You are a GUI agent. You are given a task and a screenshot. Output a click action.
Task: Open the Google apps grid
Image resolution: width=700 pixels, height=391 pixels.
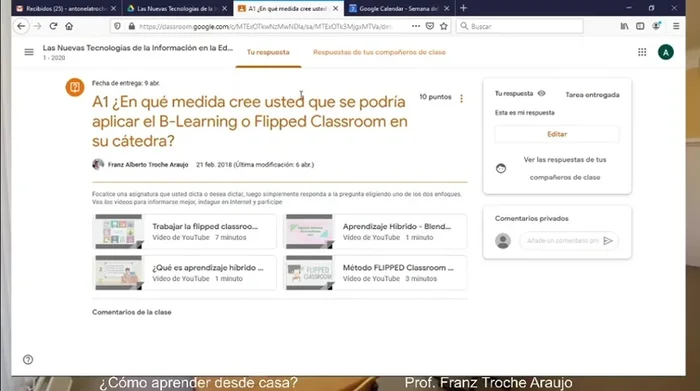(x=642, y=52)
